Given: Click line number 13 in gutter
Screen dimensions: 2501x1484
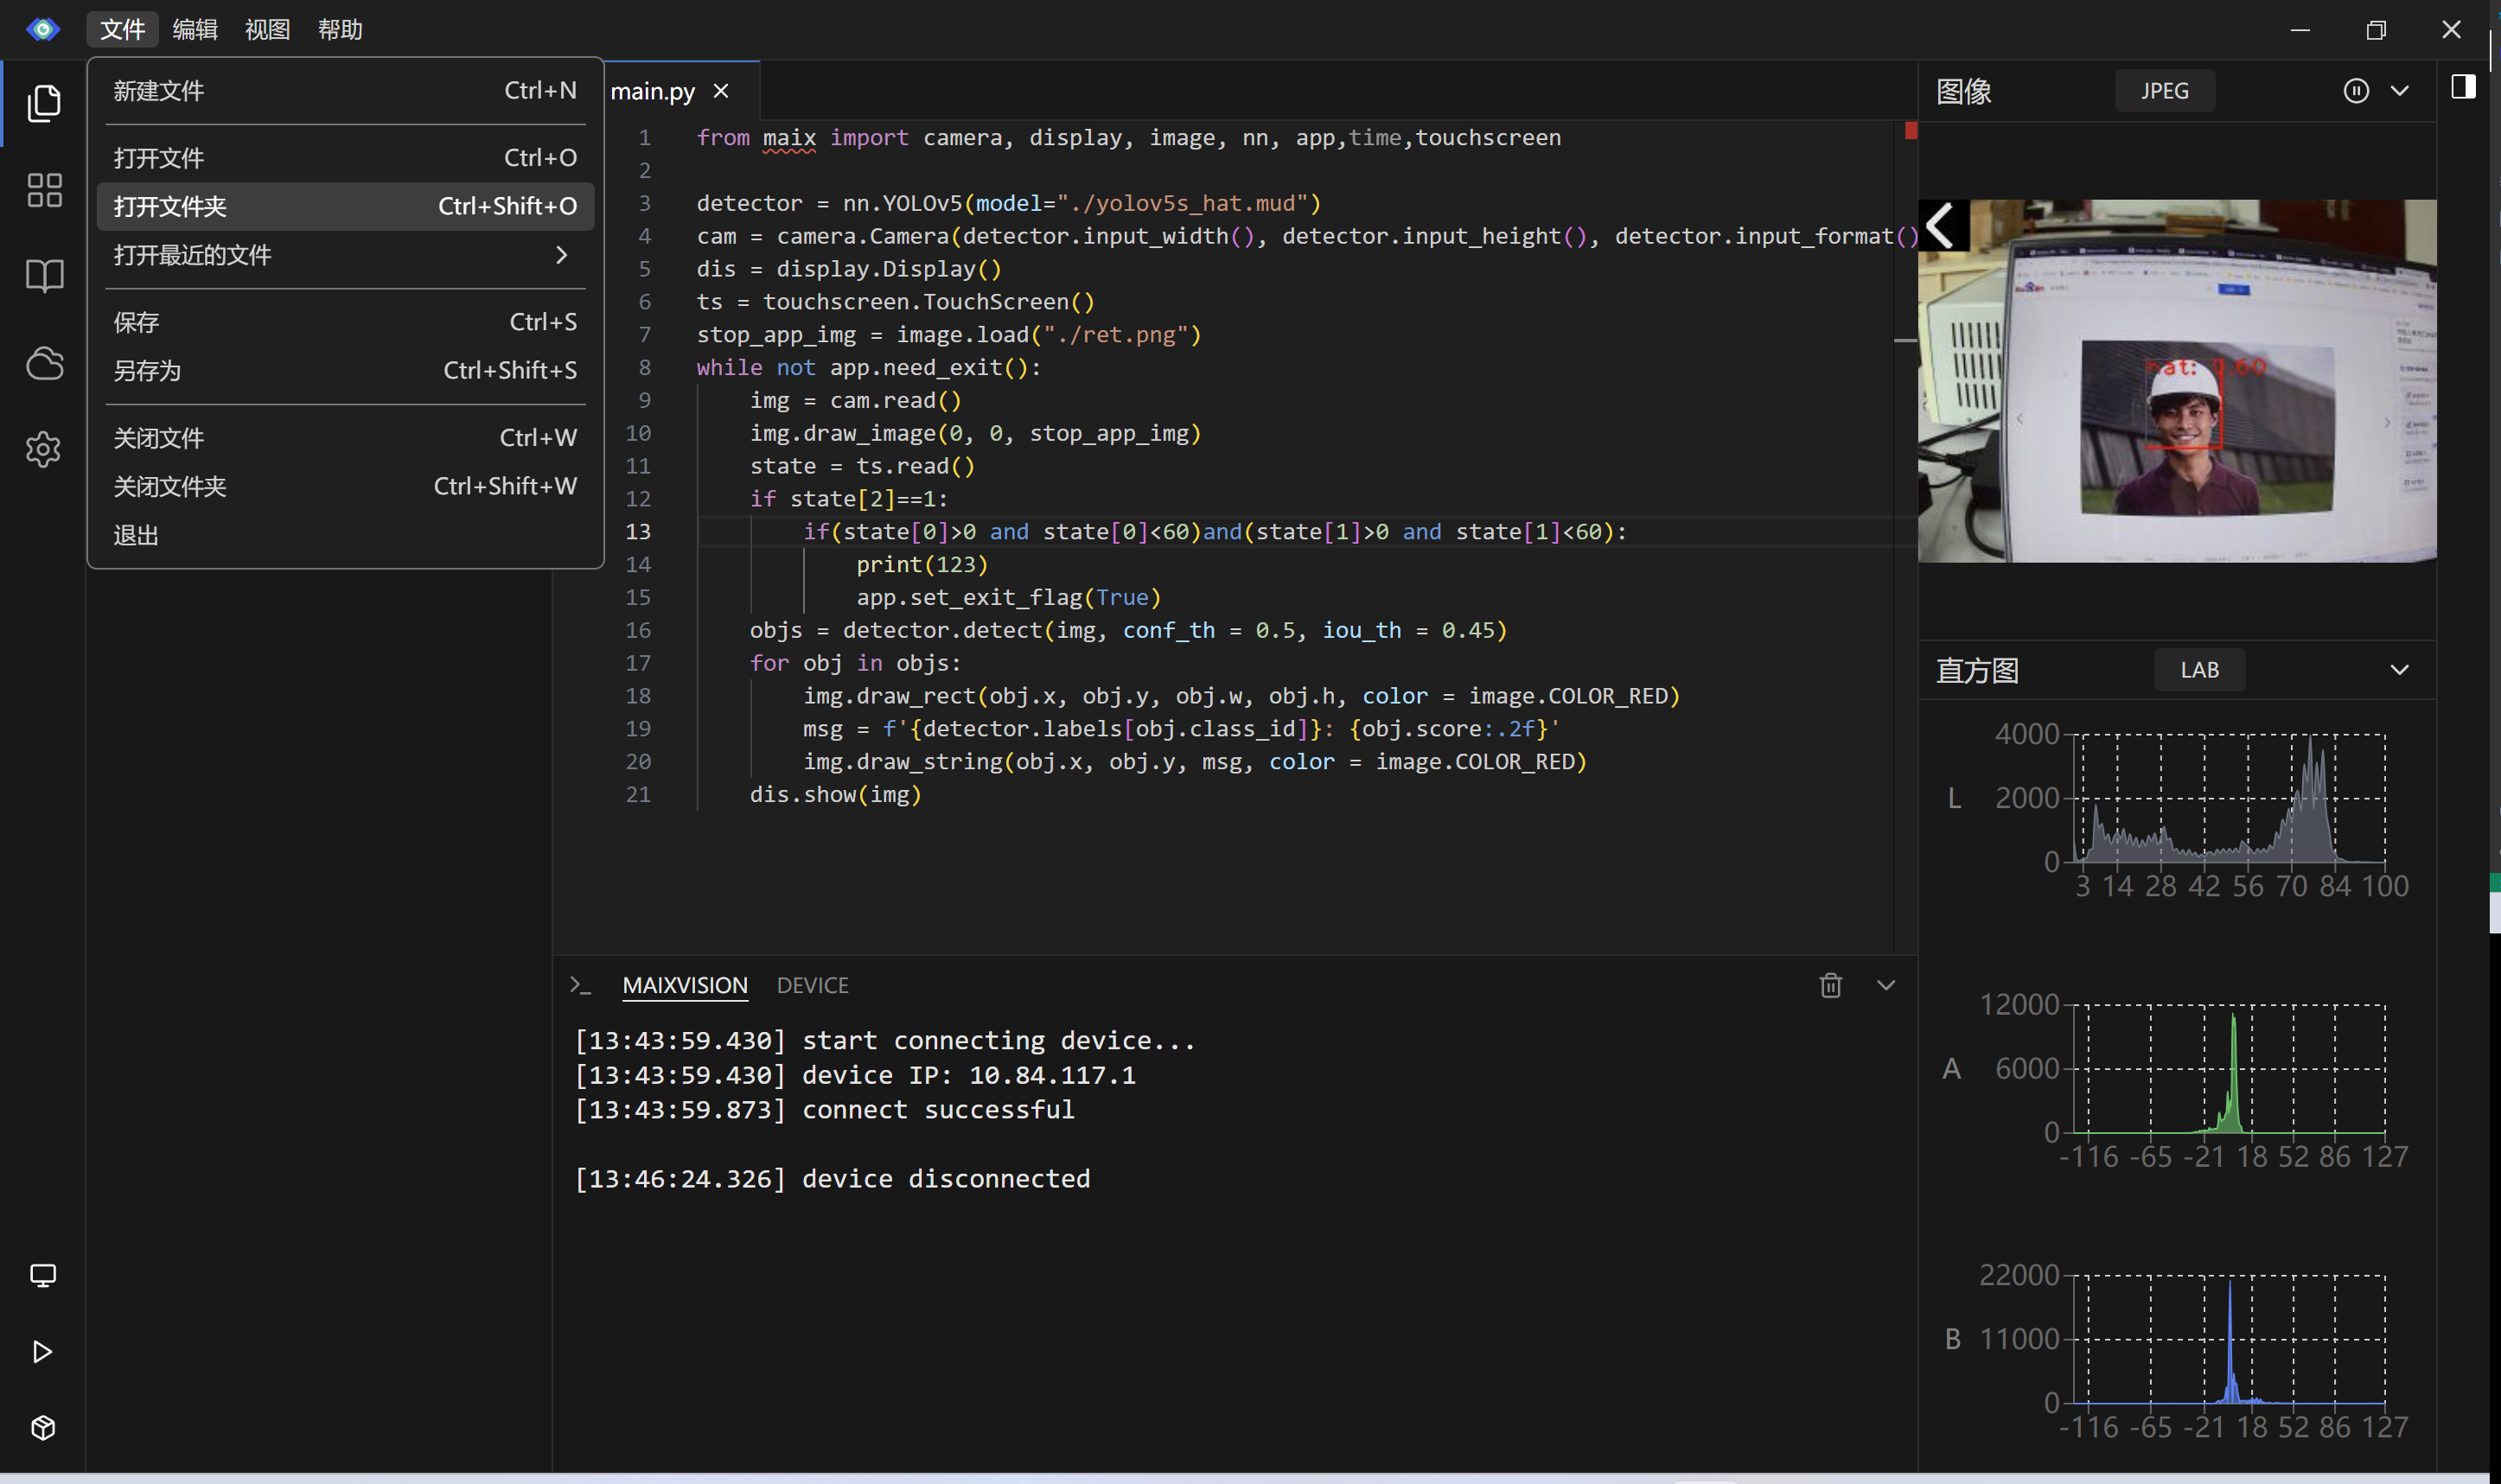Looking at the screenshot, I should coord(638,532).
